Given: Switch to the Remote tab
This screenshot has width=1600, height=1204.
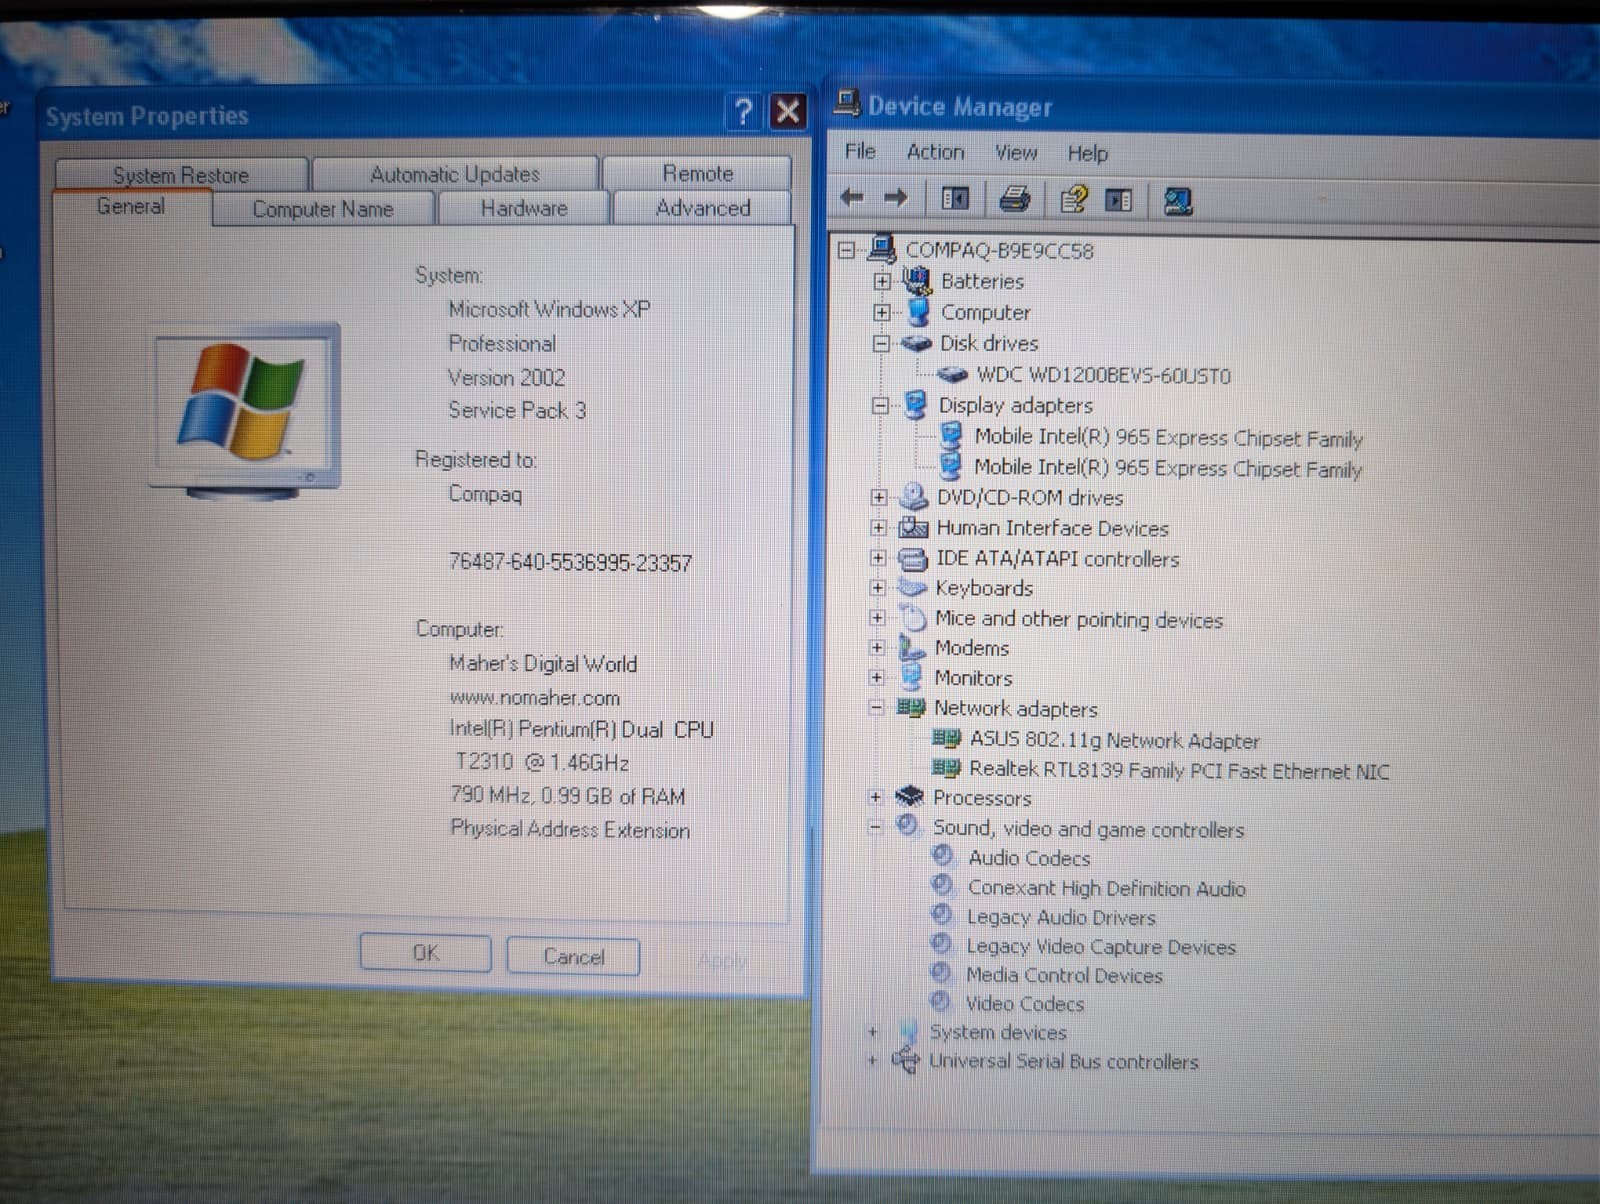Looking at the screenshot, I should [697, 173].
